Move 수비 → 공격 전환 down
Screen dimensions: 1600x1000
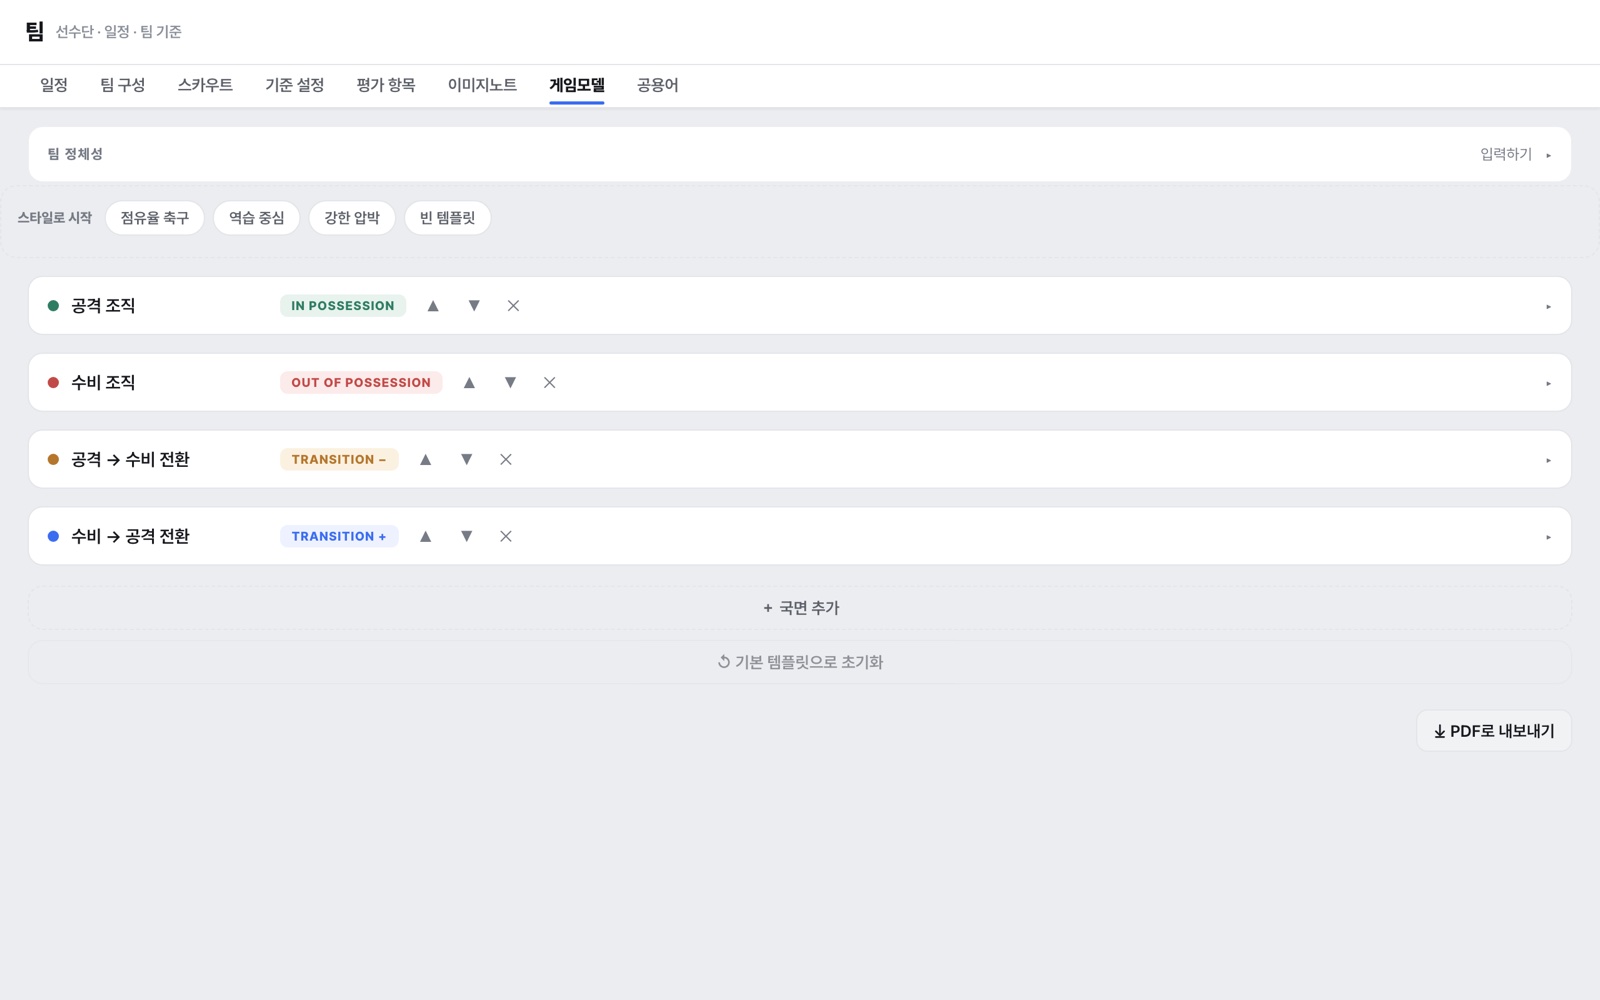(466, 537)
